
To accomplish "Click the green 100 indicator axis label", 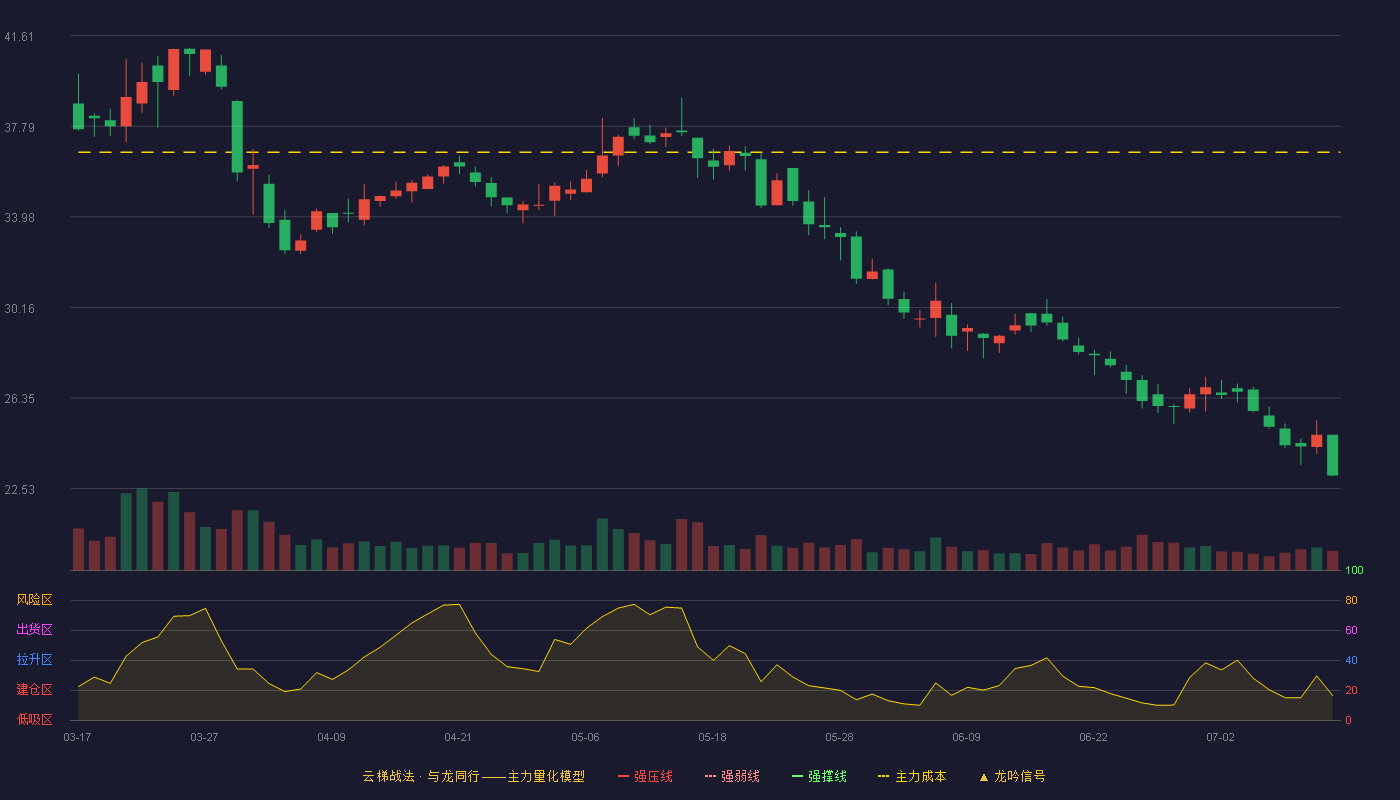I will [x=1354, y=571].
